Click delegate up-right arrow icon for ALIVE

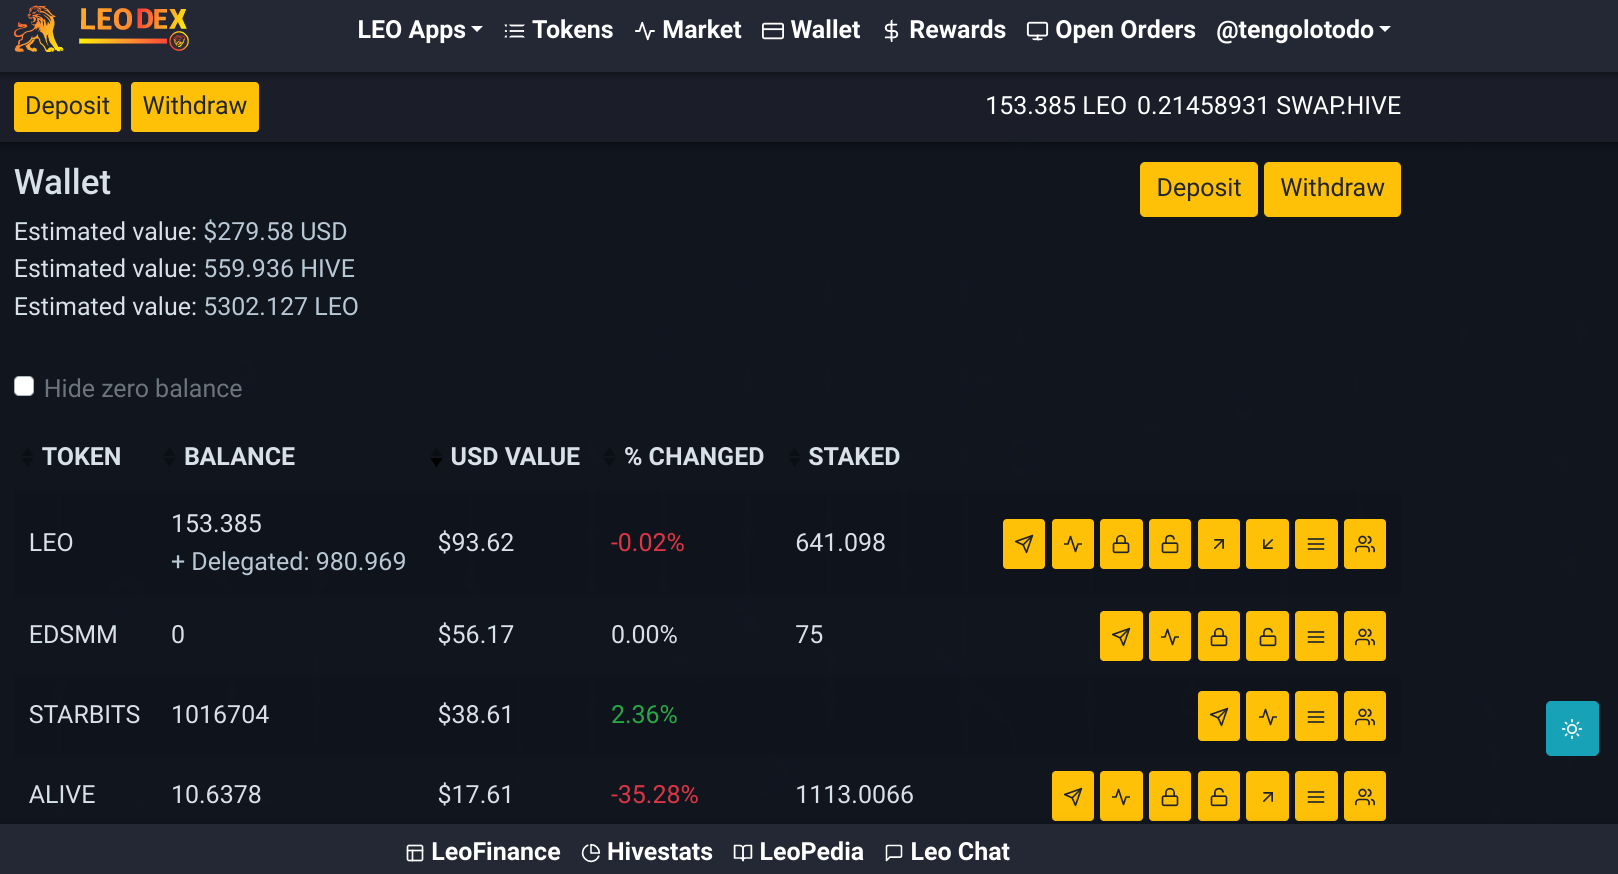(x=1267, y=796)
